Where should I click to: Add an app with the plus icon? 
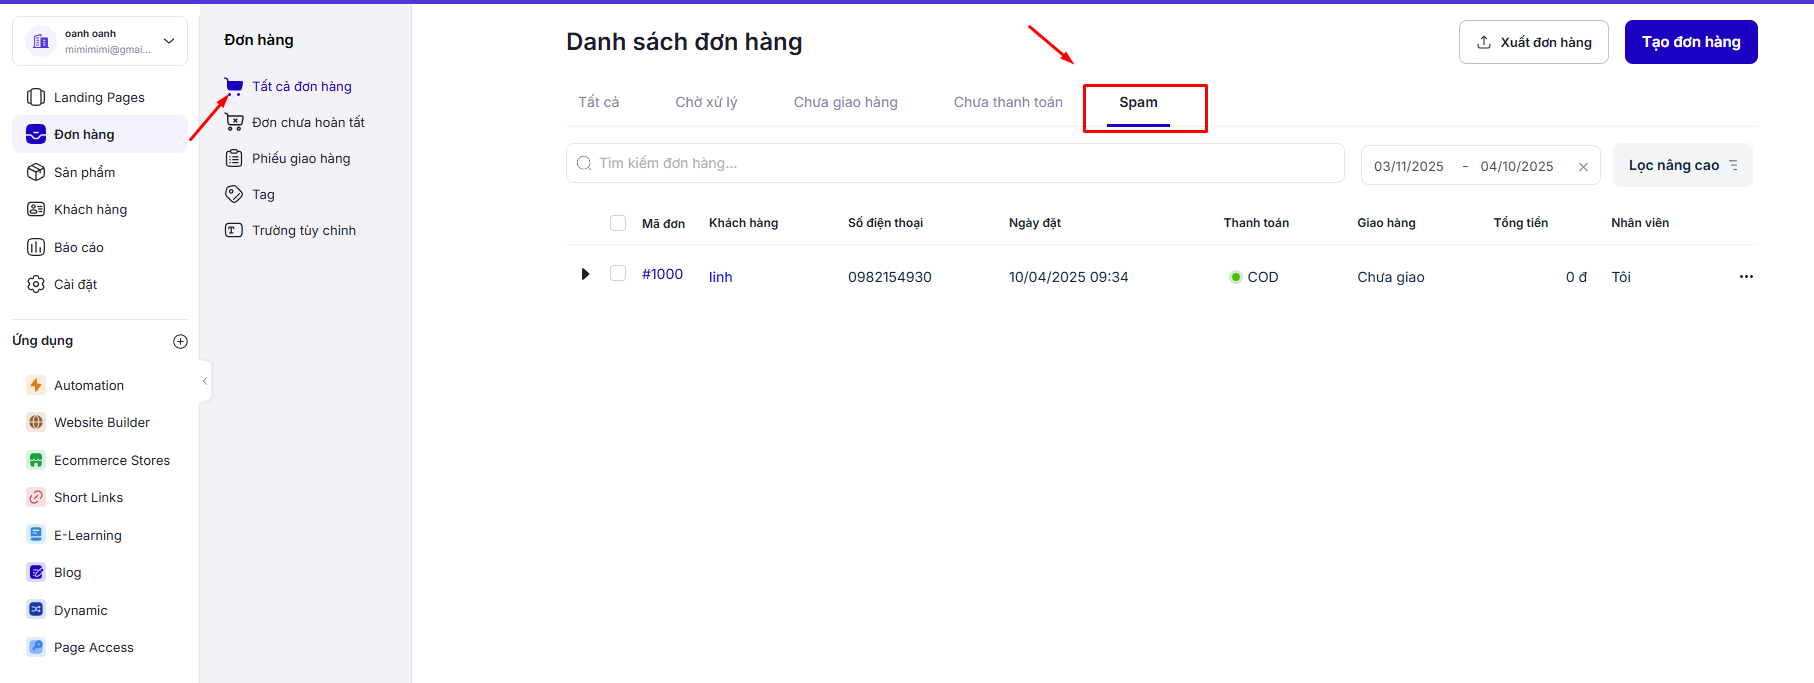click(x=180, y=341)
